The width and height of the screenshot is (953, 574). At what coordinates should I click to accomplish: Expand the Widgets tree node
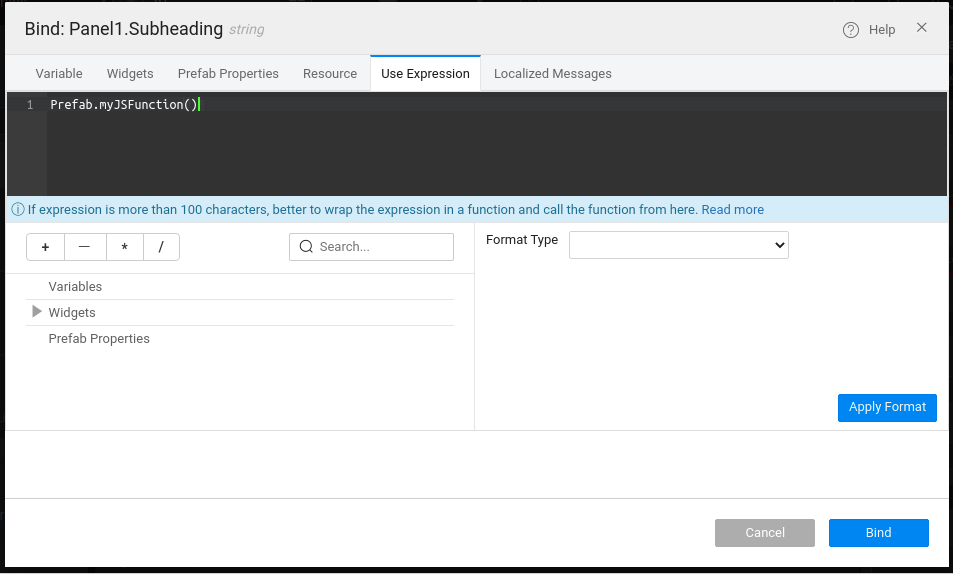click(x=37, y=312)
